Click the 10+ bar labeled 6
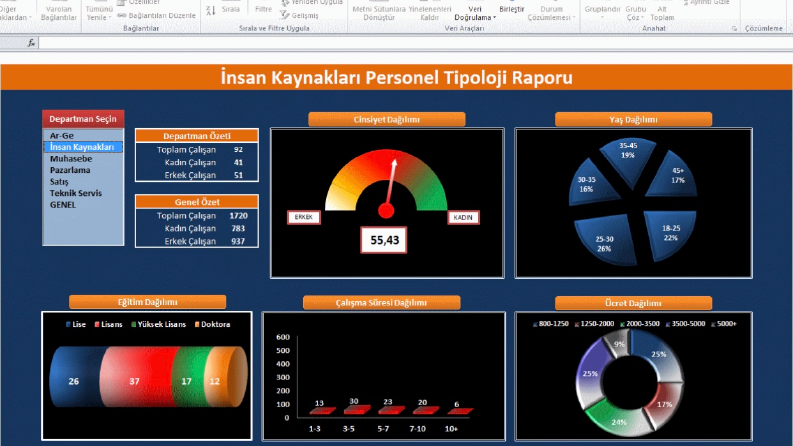Viewport: 793px width, 446px height. 460,411
